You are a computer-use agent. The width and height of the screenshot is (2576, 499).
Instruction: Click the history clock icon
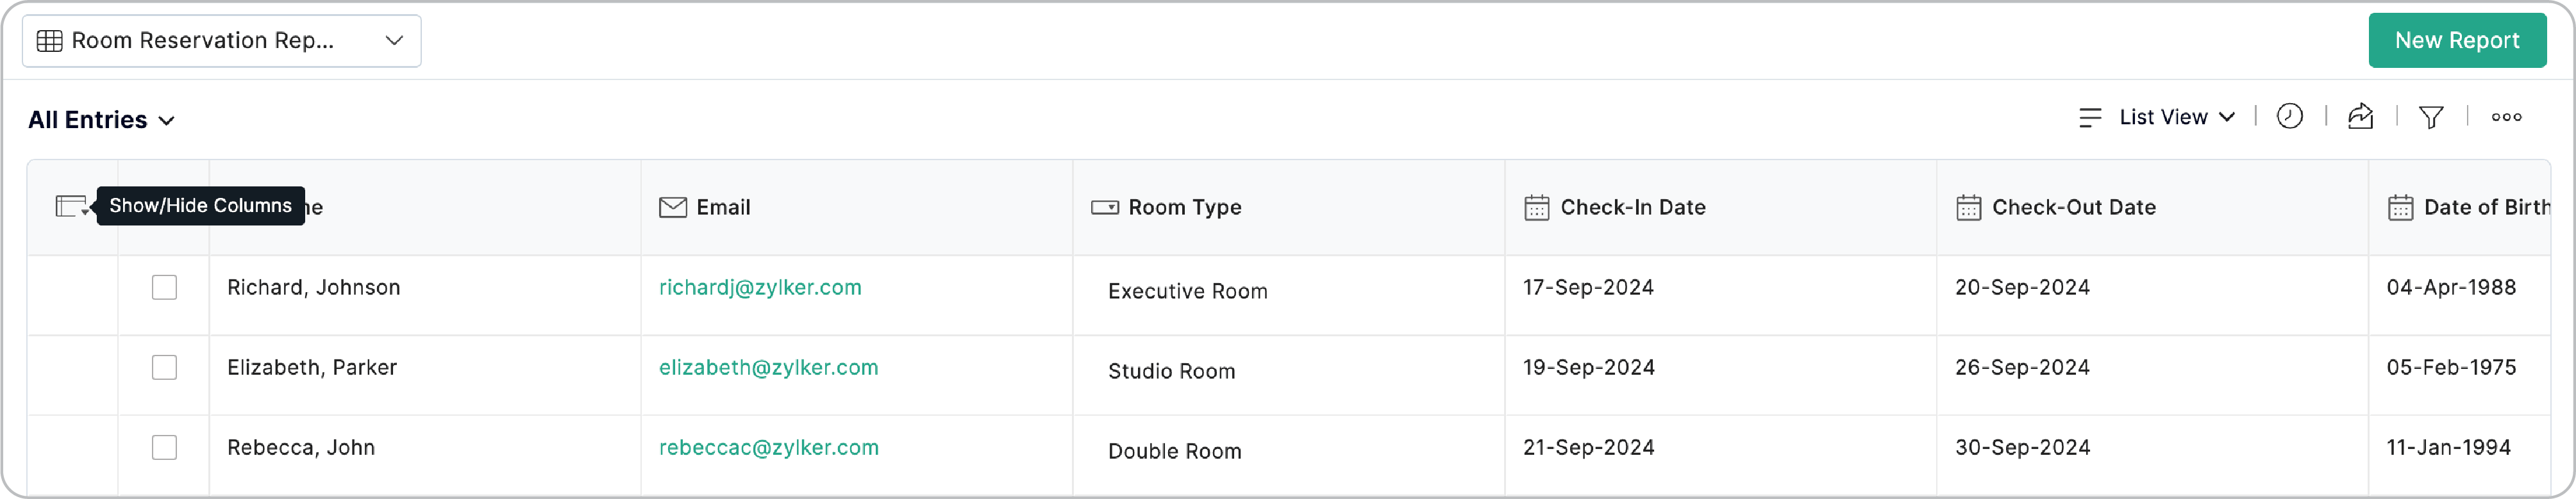(x=2290, y=117)
